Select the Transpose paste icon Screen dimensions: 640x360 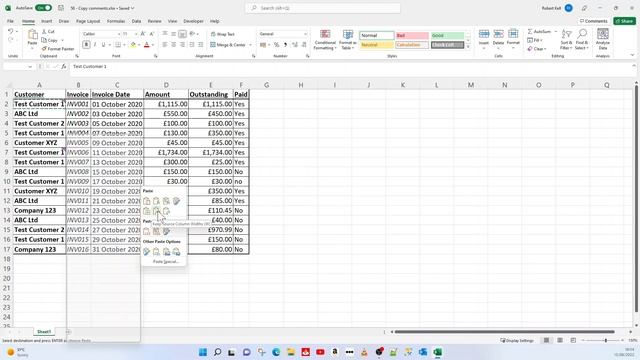click(x=166, y=211)
